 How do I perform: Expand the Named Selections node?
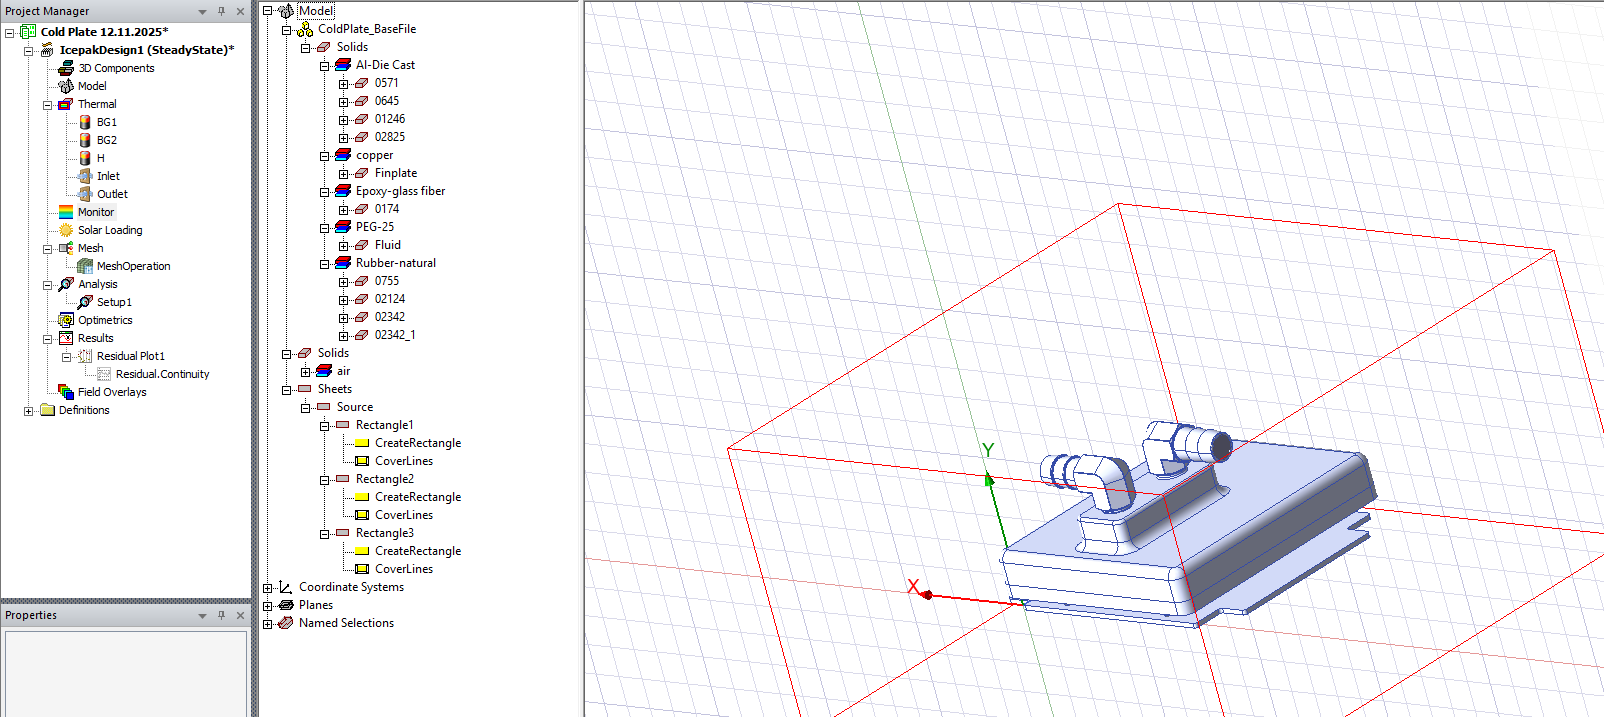[x=267, y=624]
